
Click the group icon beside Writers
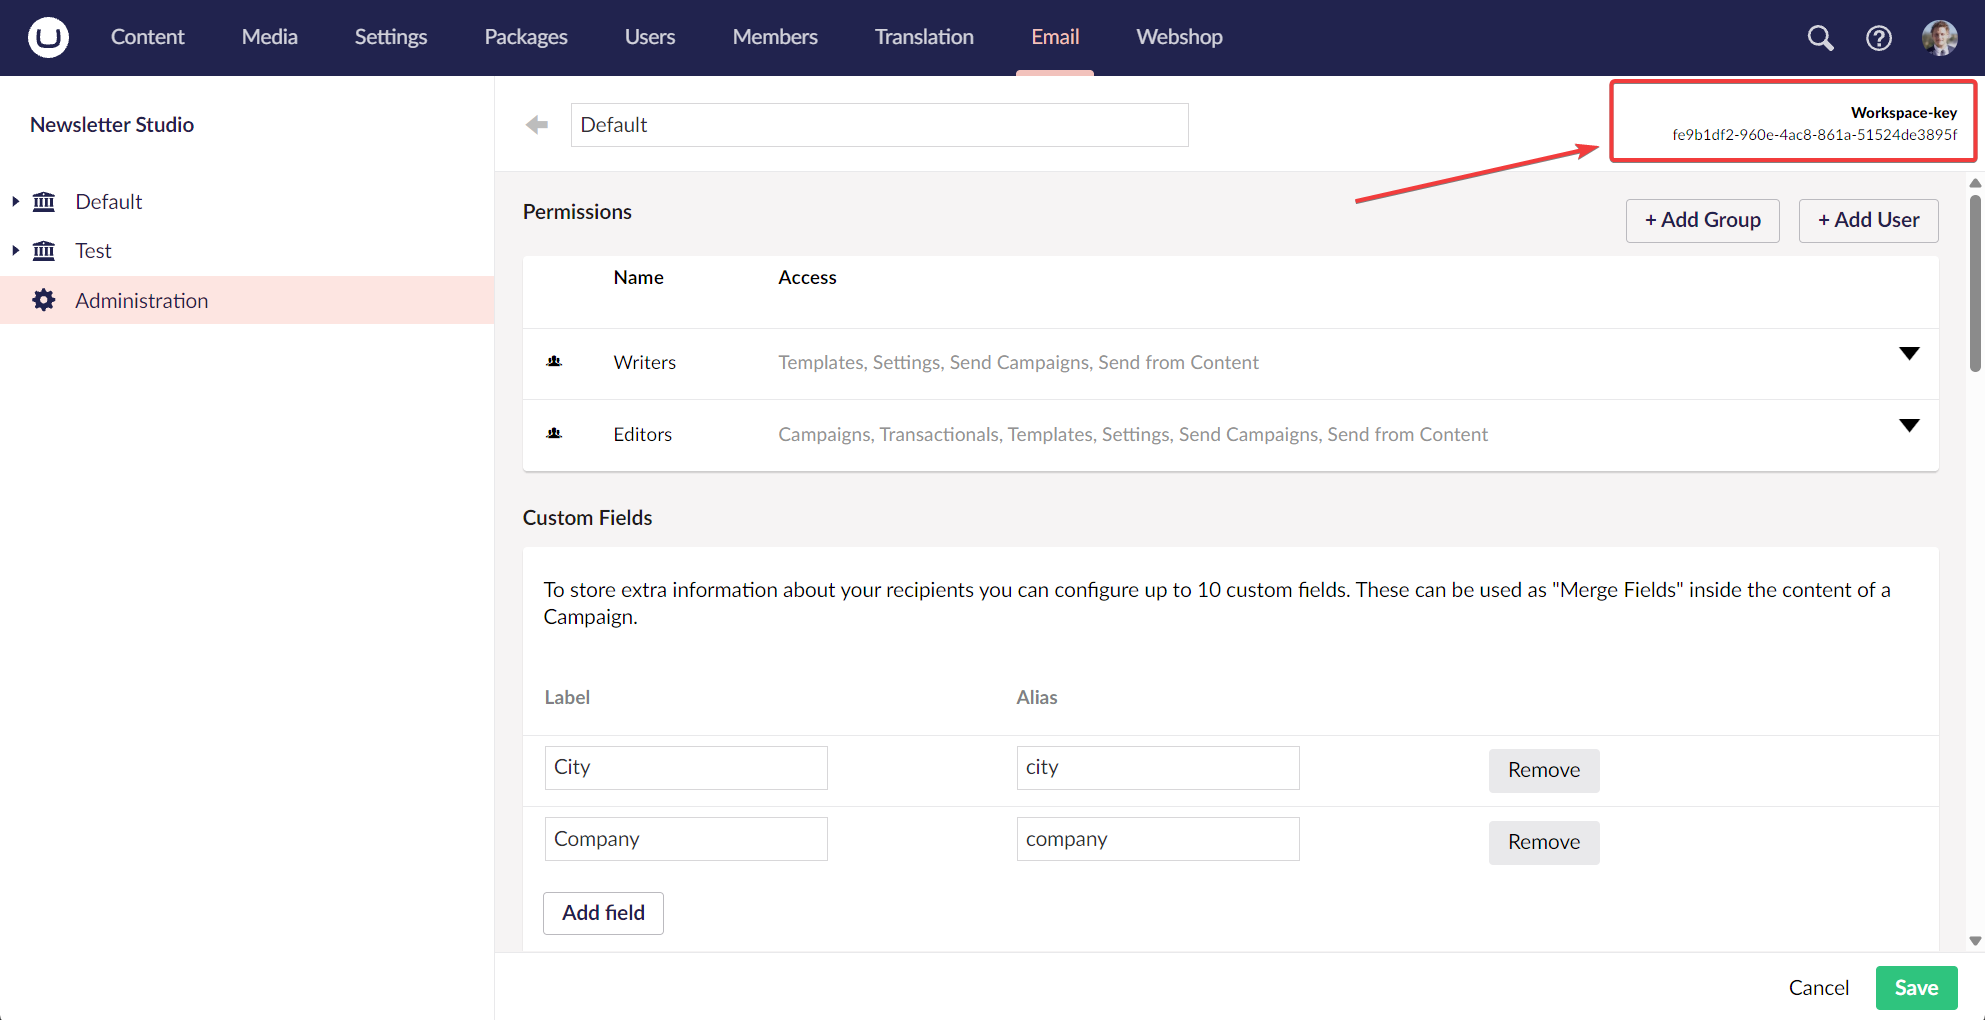[x=555, y=362]
